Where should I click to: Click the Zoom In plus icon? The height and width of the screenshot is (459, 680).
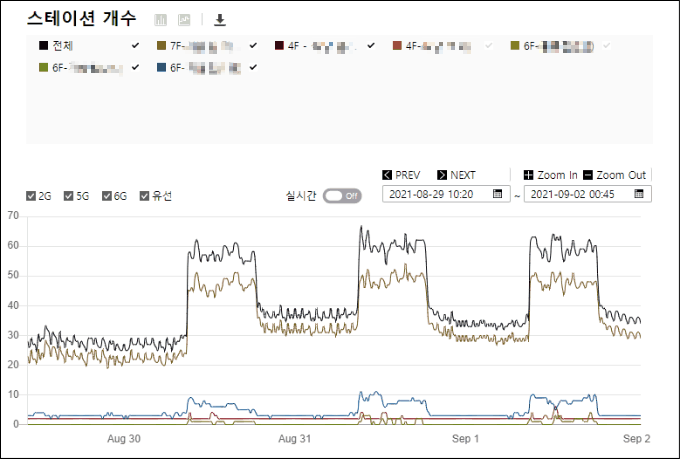point(528,175)
